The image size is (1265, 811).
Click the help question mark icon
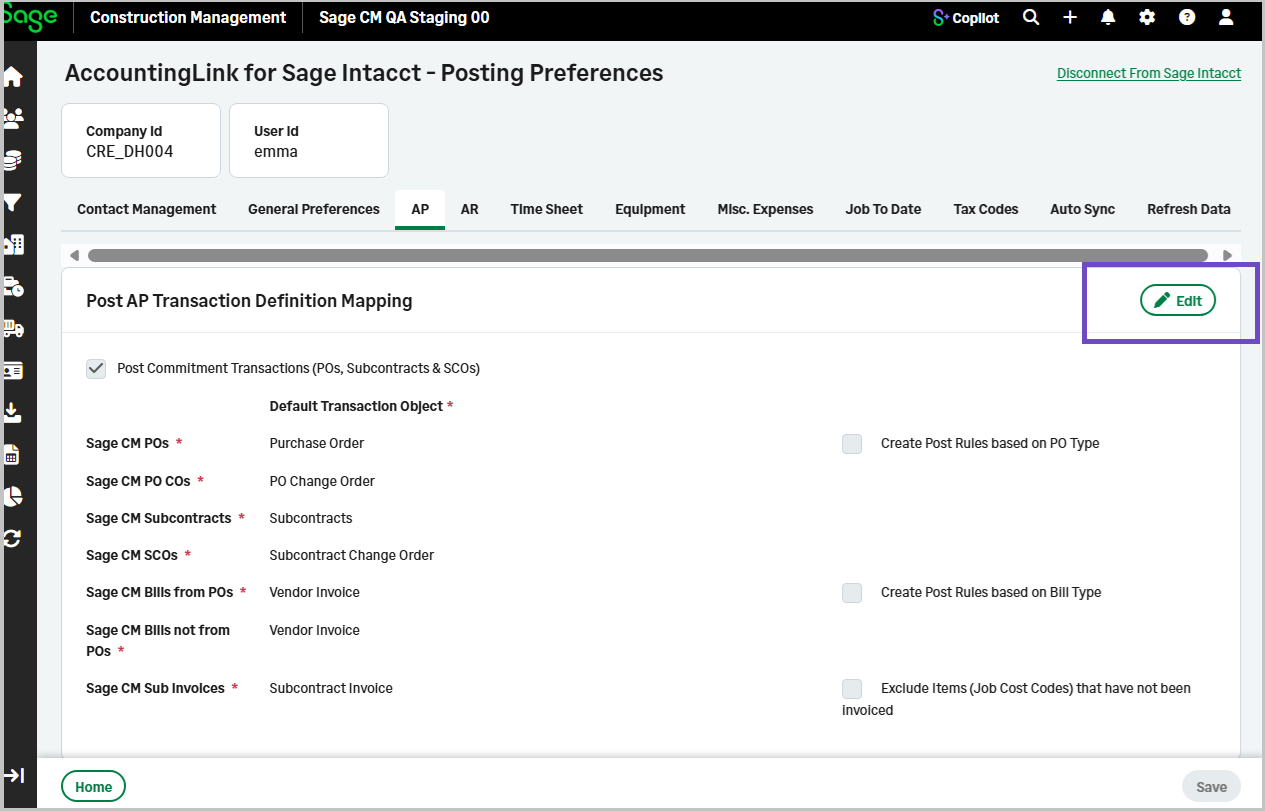coord(1187,18)
